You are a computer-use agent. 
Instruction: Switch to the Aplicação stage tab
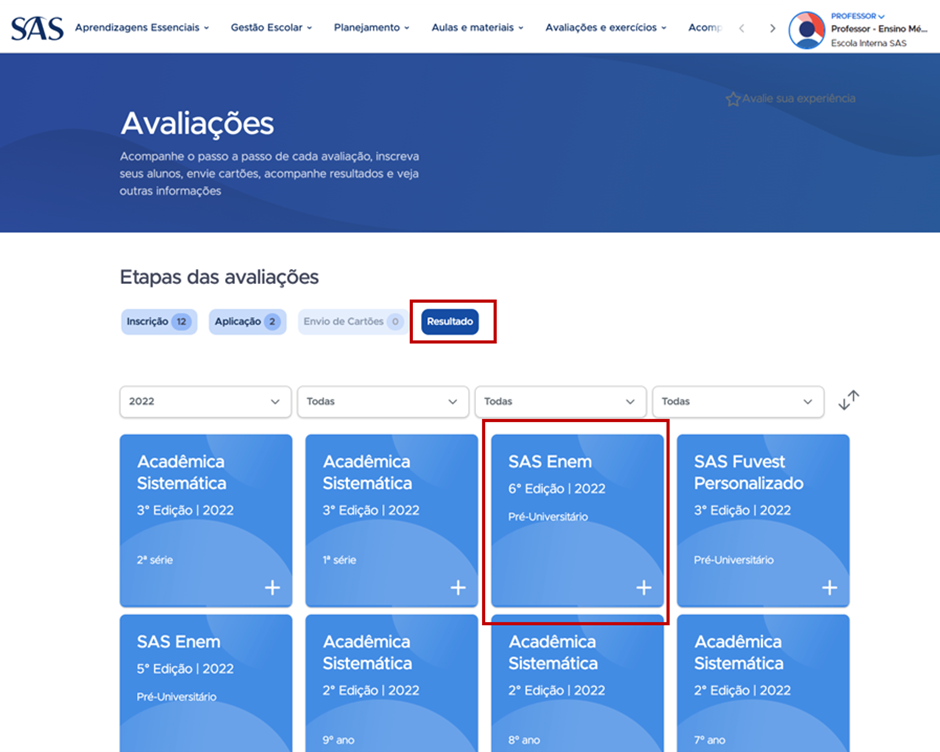(248, 321)
